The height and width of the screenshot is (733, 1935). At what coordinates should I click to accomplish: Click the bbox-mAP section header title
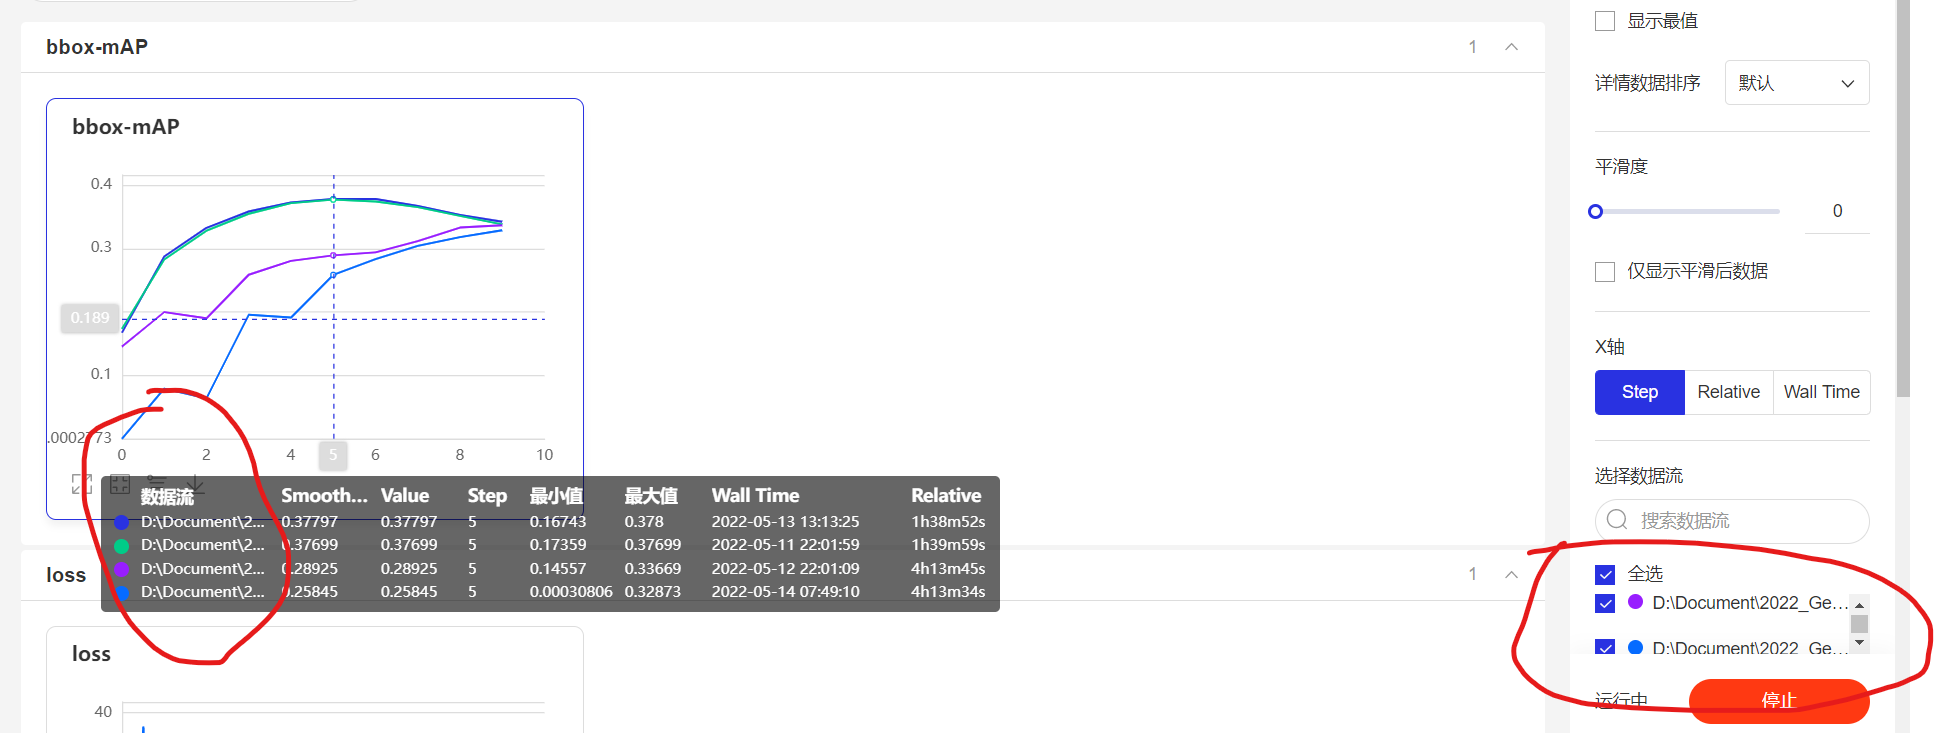pyautogui.click(x=97, y=47)
